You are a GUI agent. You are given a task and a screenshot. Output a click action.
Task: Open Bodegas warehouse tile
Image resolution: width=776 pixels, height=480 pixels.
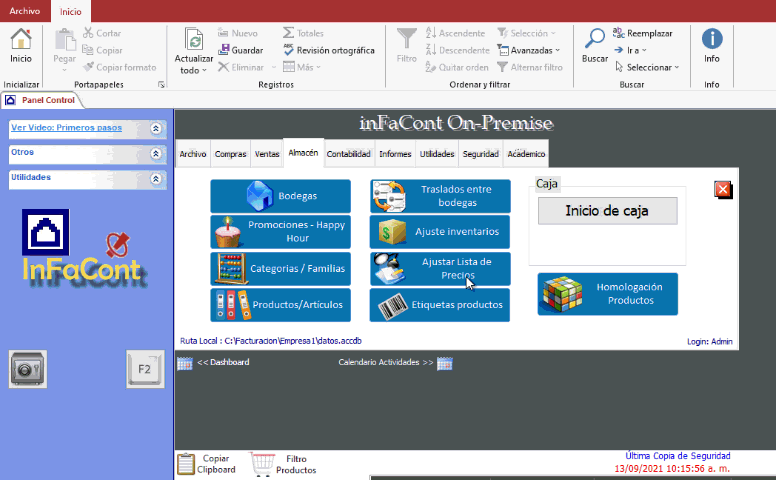pyautogui.click(x=281, y=196)
